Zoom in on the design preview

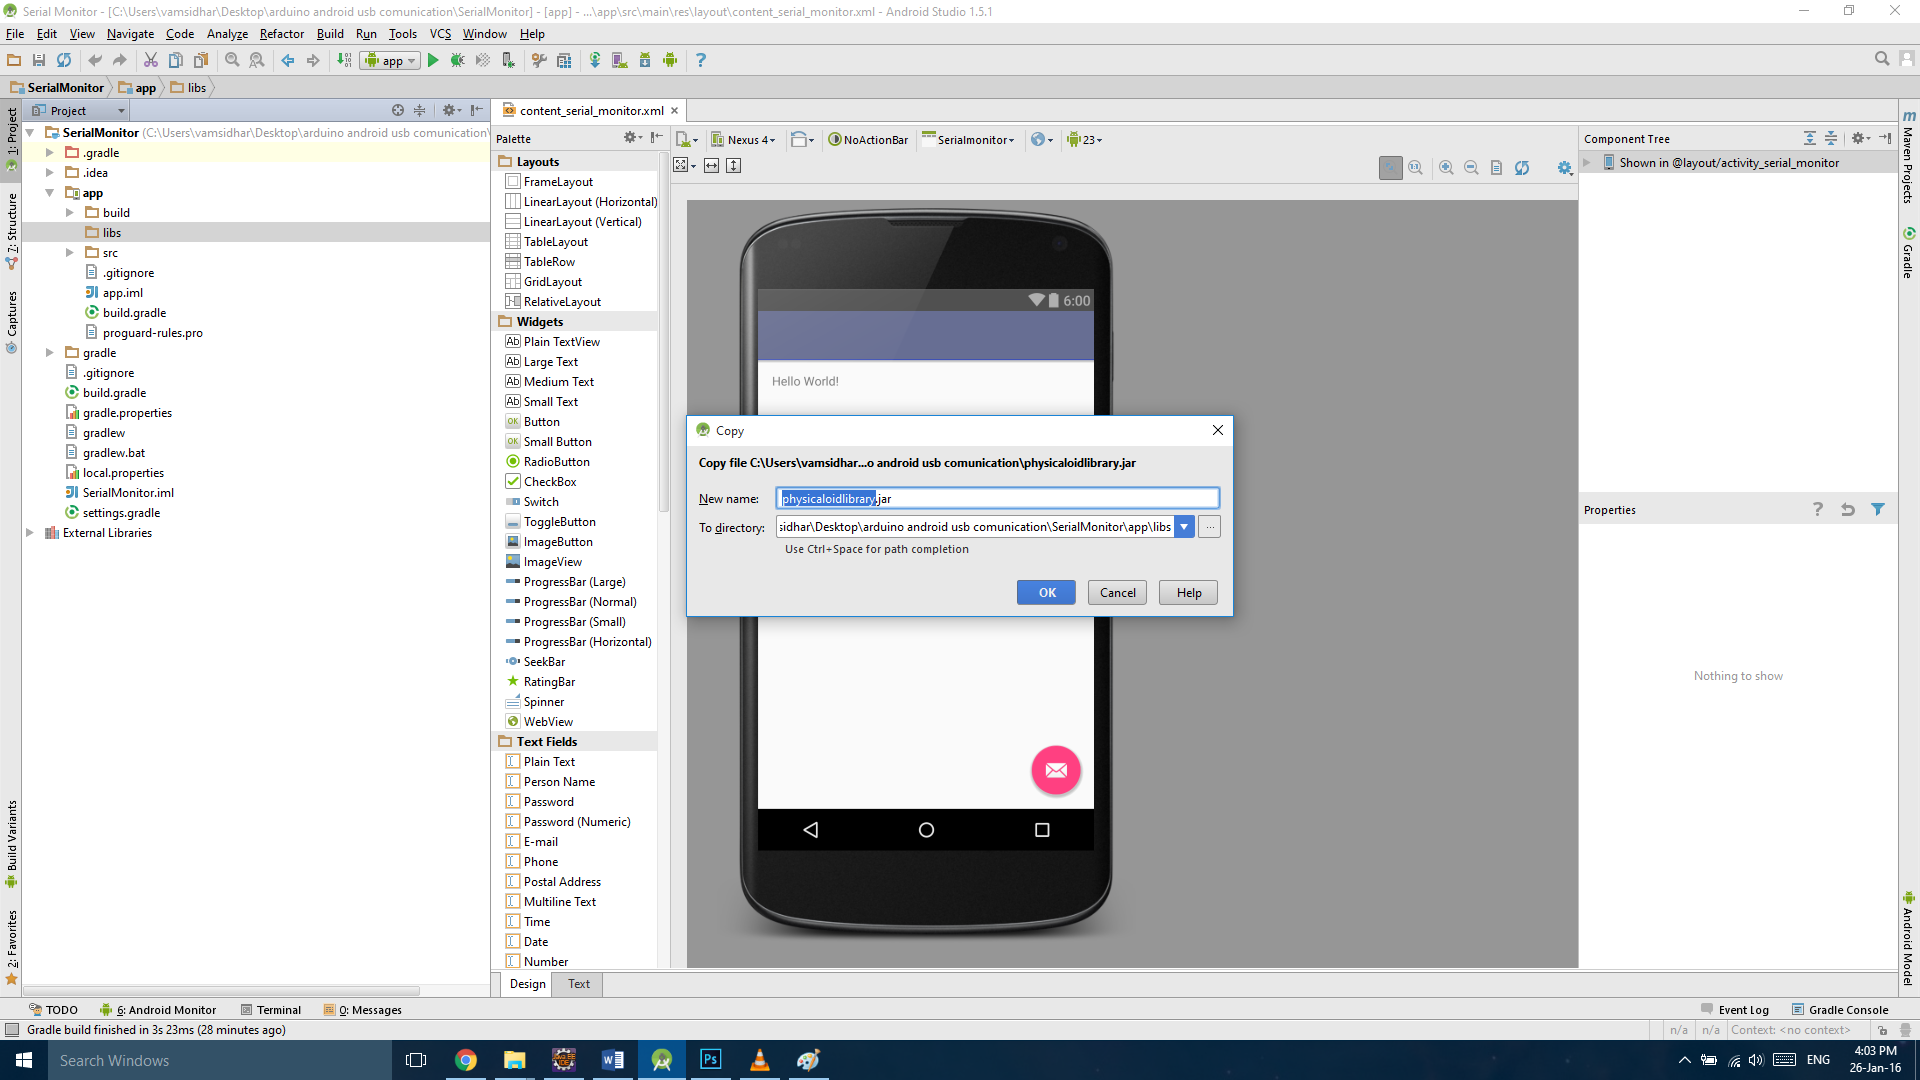(1446, 168)
